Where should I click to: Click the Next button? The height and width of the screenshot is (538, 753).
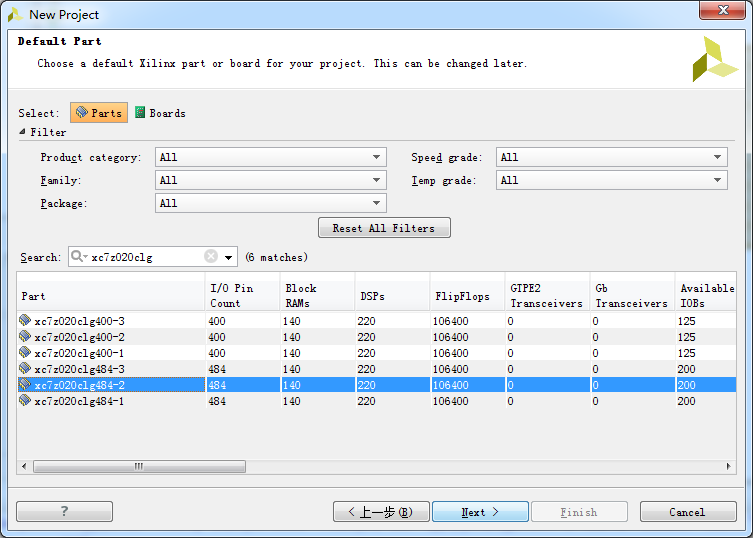480,512
